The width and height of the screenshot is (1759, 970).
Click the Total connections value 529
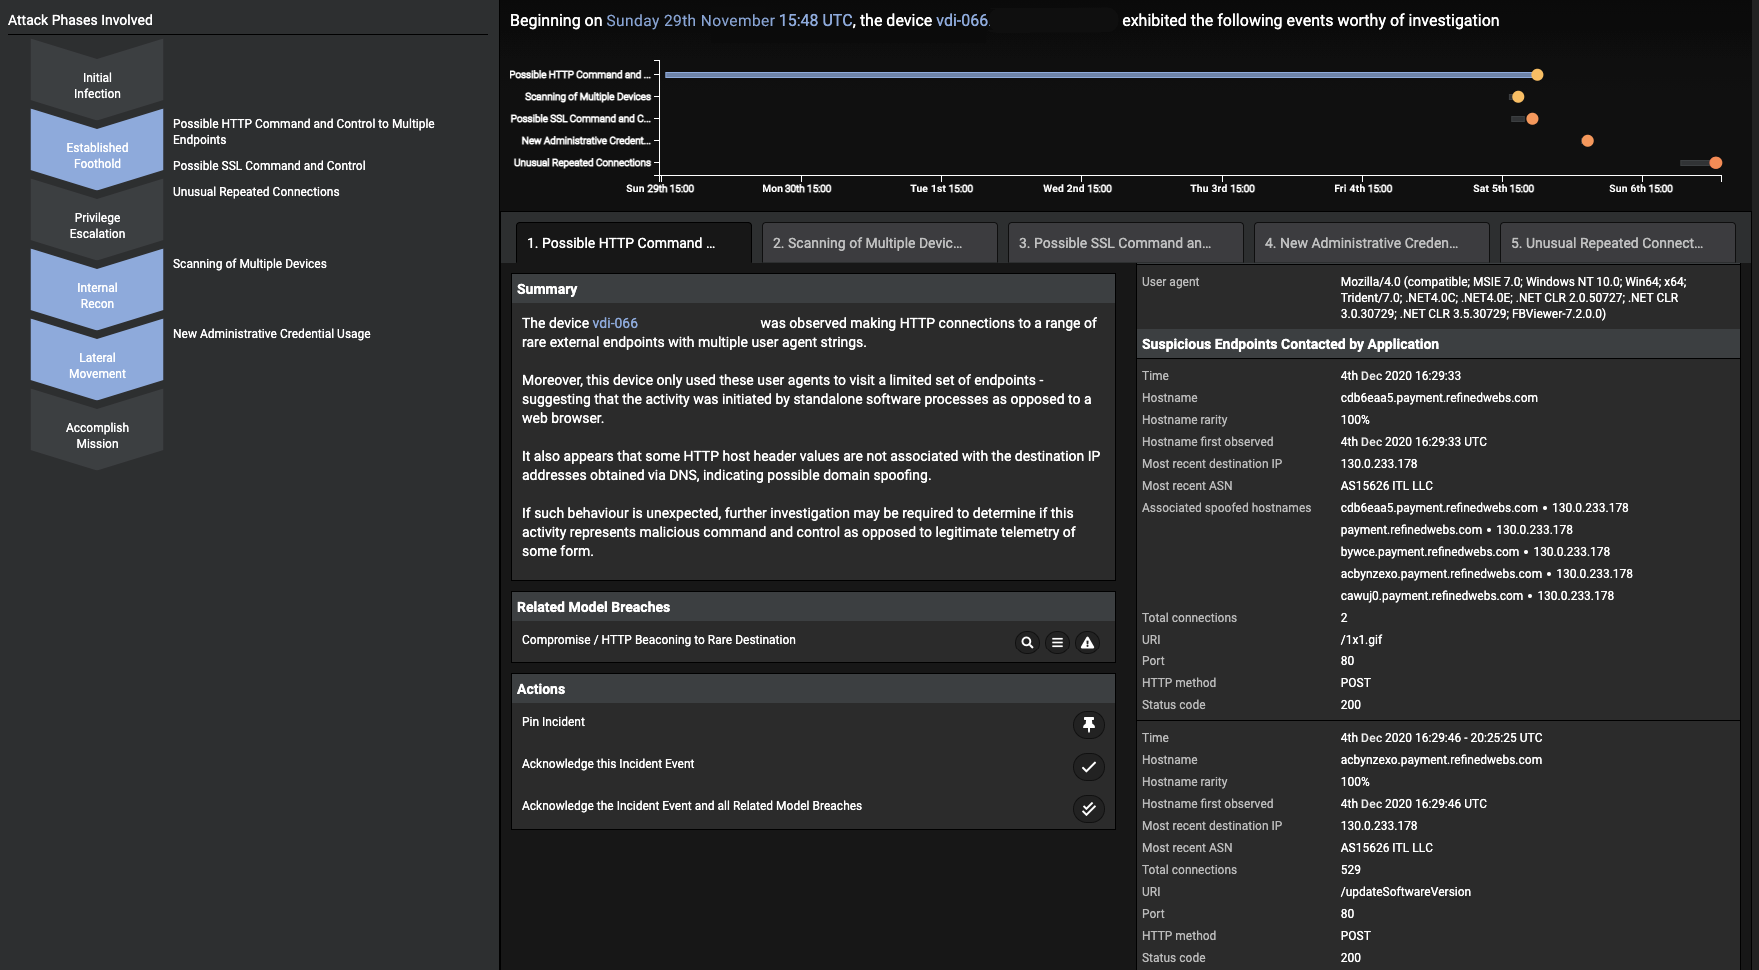[x=1350, y=870]
